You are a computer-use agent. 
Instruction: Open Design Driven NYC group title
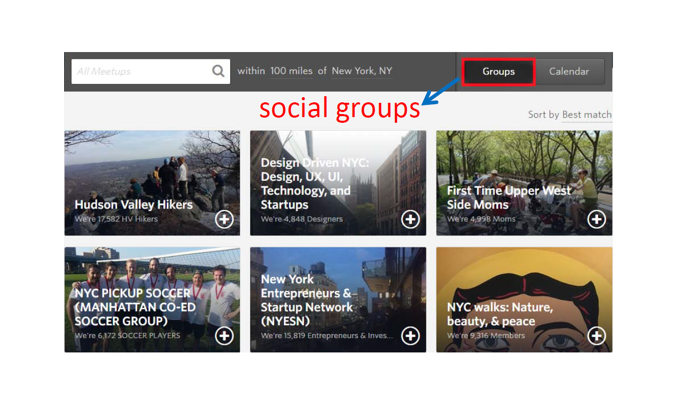[314, 183]
